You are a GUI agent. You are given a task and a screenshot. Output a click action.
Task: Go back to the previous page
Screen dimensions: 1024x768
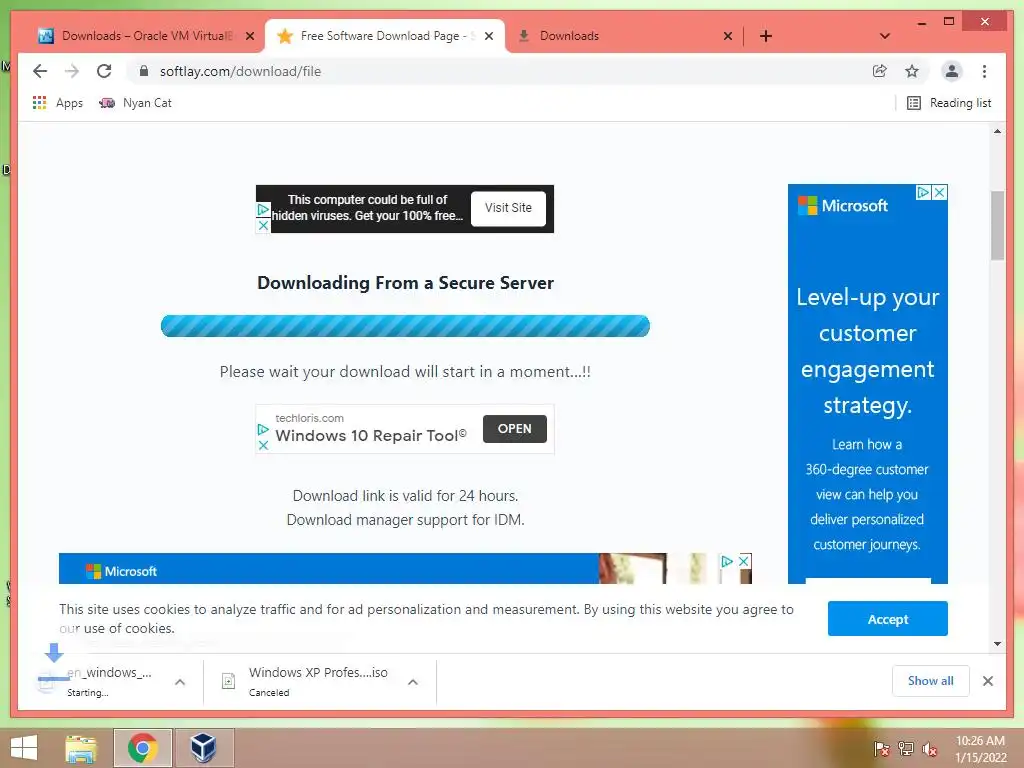pyautogui.click(x=40, y=71)
